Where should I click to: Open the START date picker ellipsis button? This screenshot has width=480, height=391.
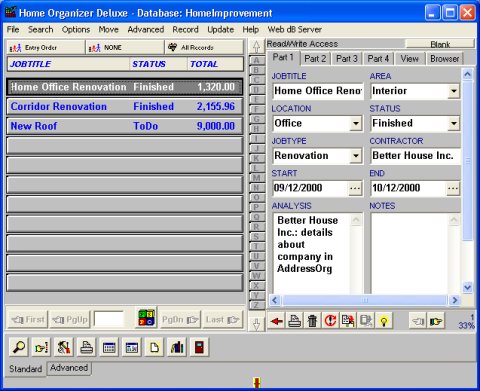pyautogui.click(x=355, y=189)
